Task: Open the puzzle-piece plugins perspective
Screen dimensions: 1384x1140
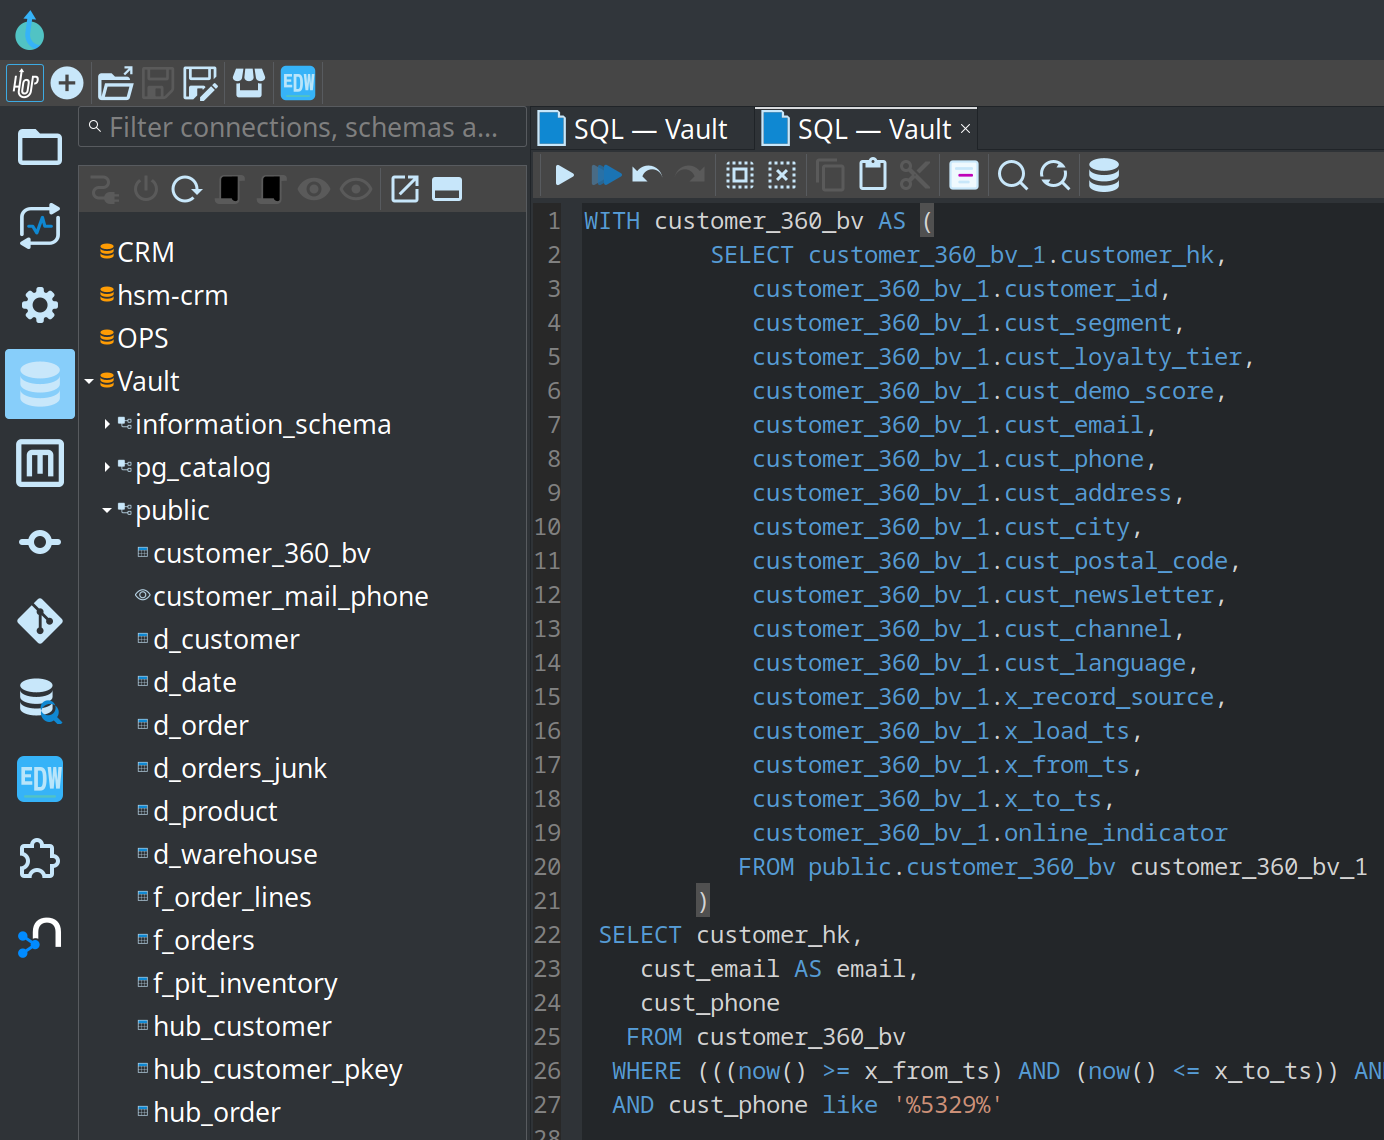Action: tap(40, 858)
